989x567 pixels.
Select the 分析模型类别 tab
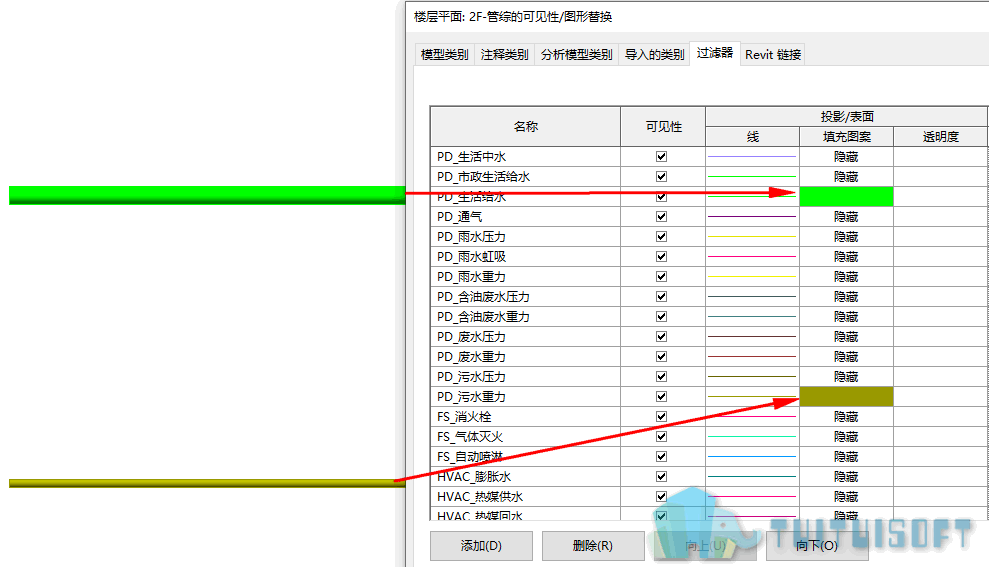click(x=576, y=55)
